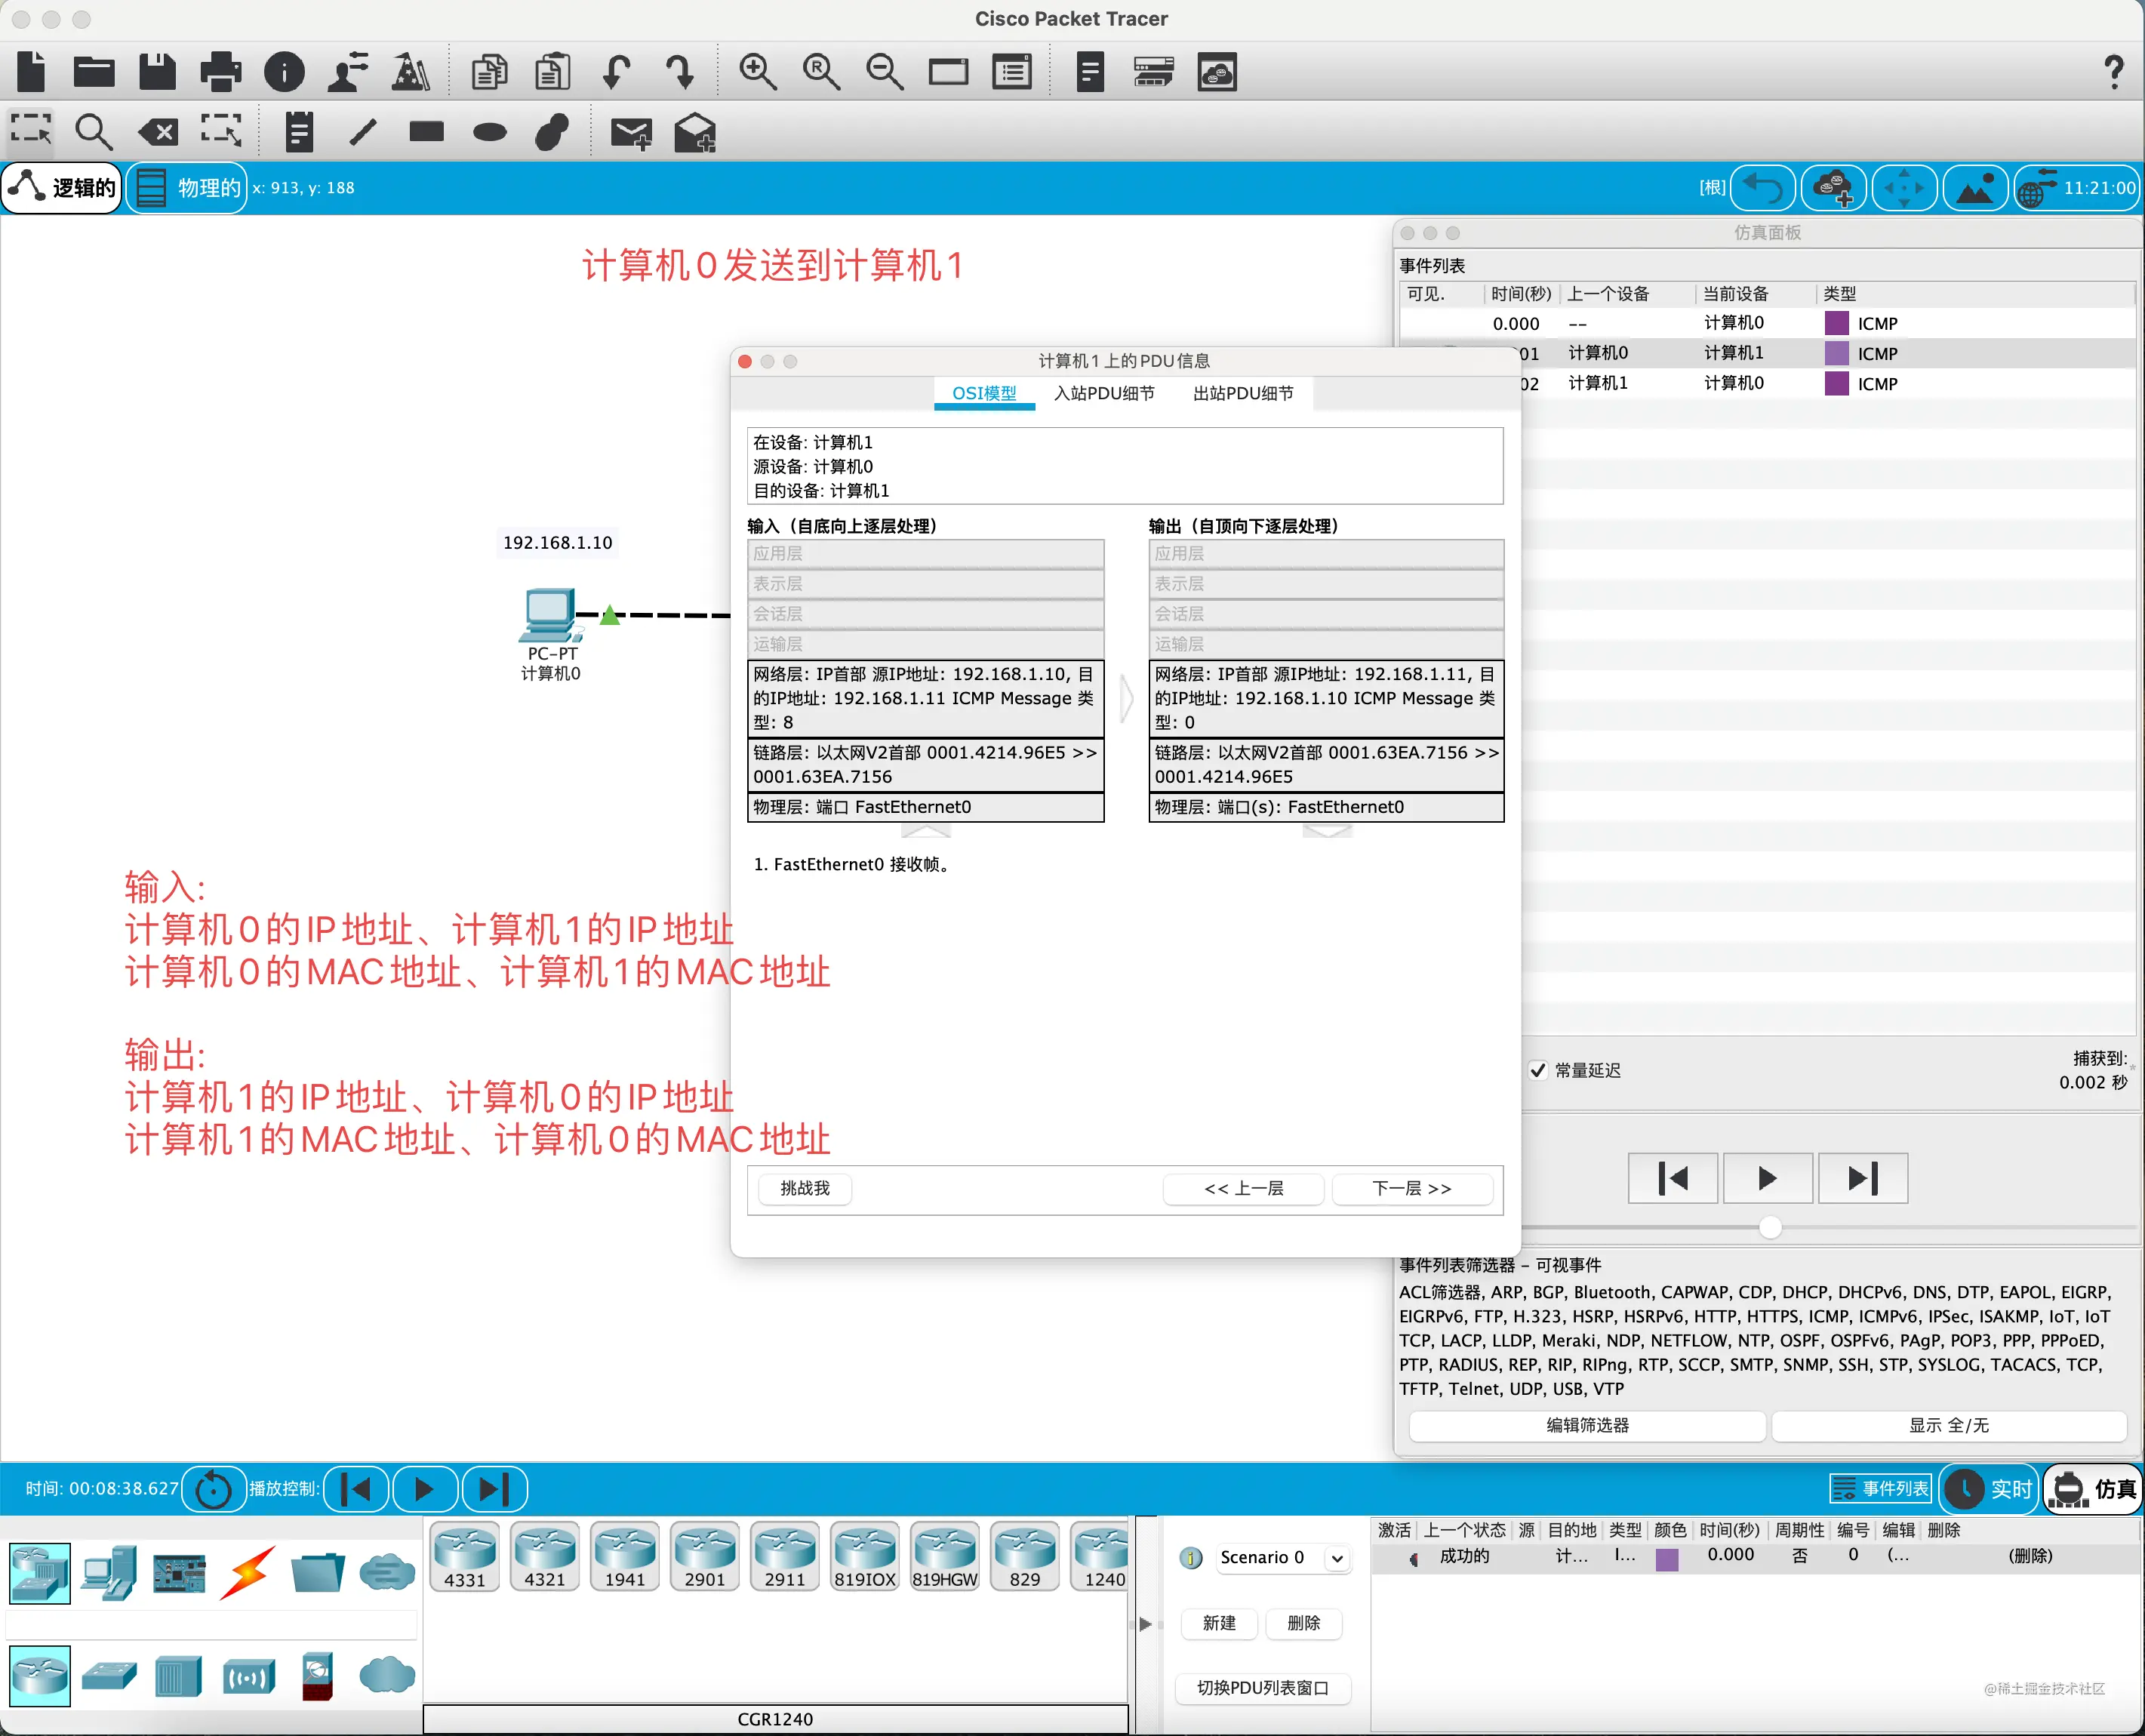Click the Redo arrow icon
Screen dimensions: 2145x1736
(680, 72)
